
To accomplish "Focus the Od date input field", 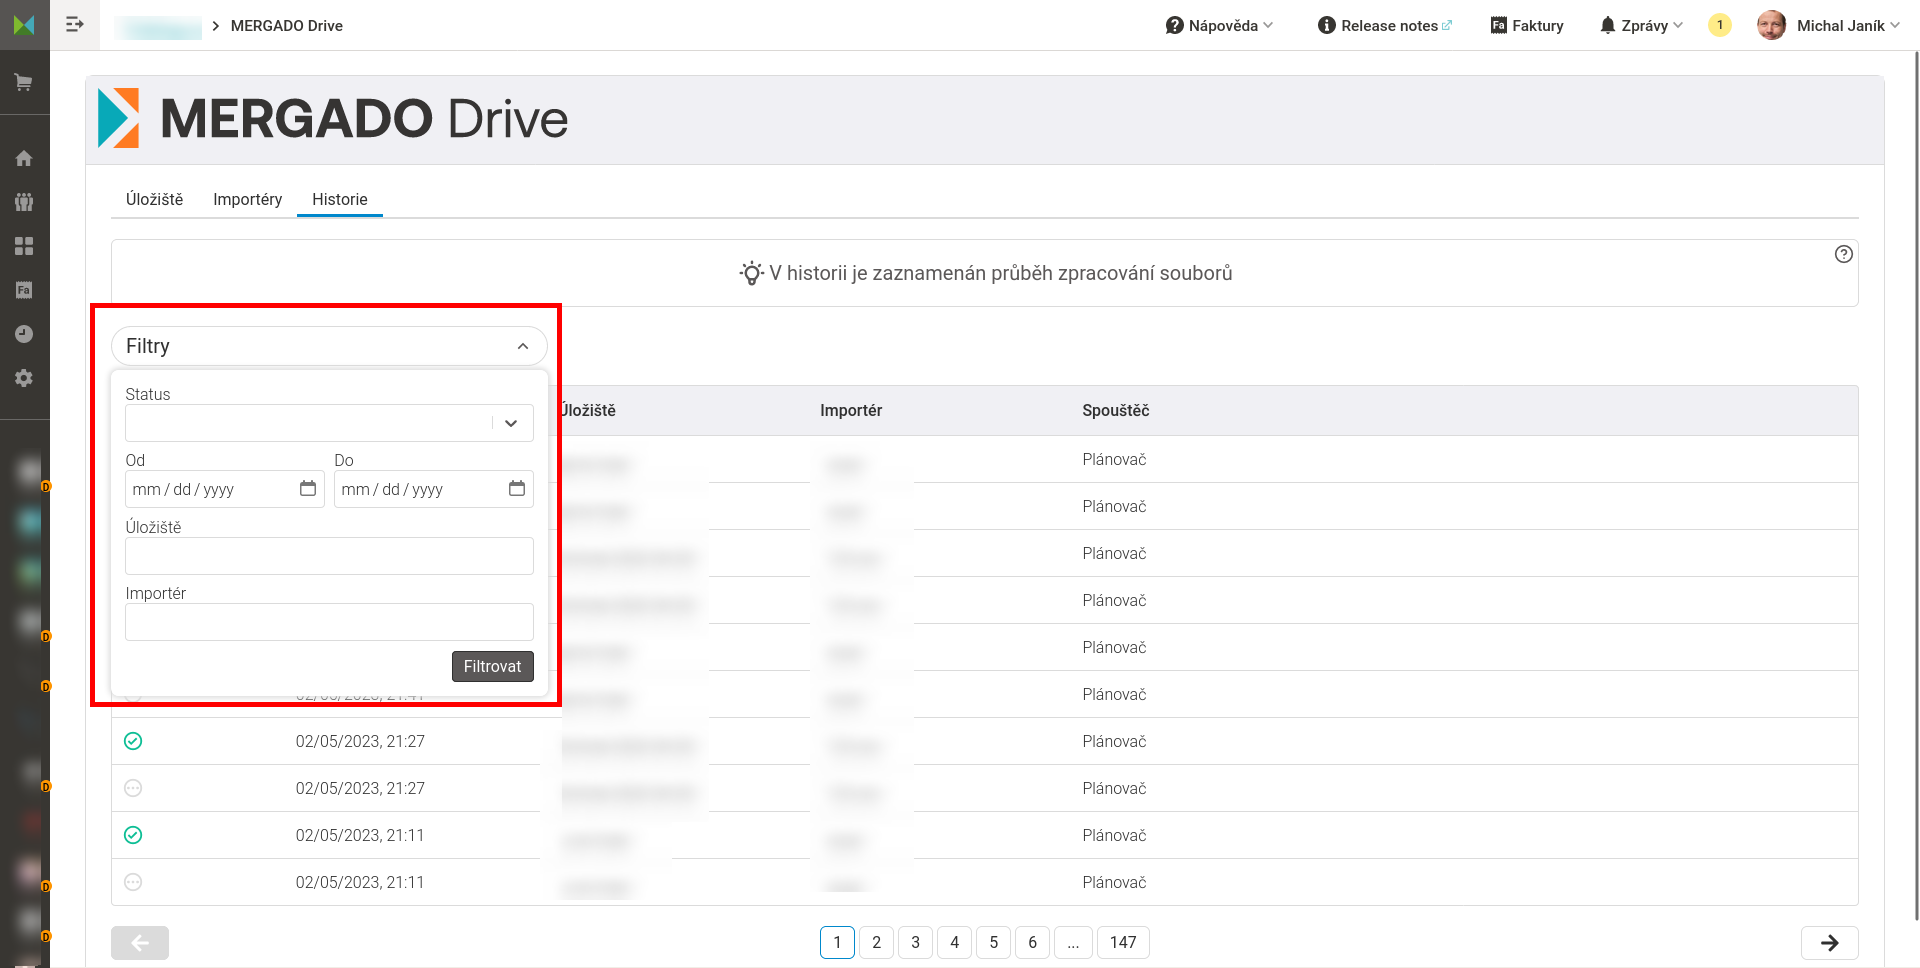I will [225, 489].
